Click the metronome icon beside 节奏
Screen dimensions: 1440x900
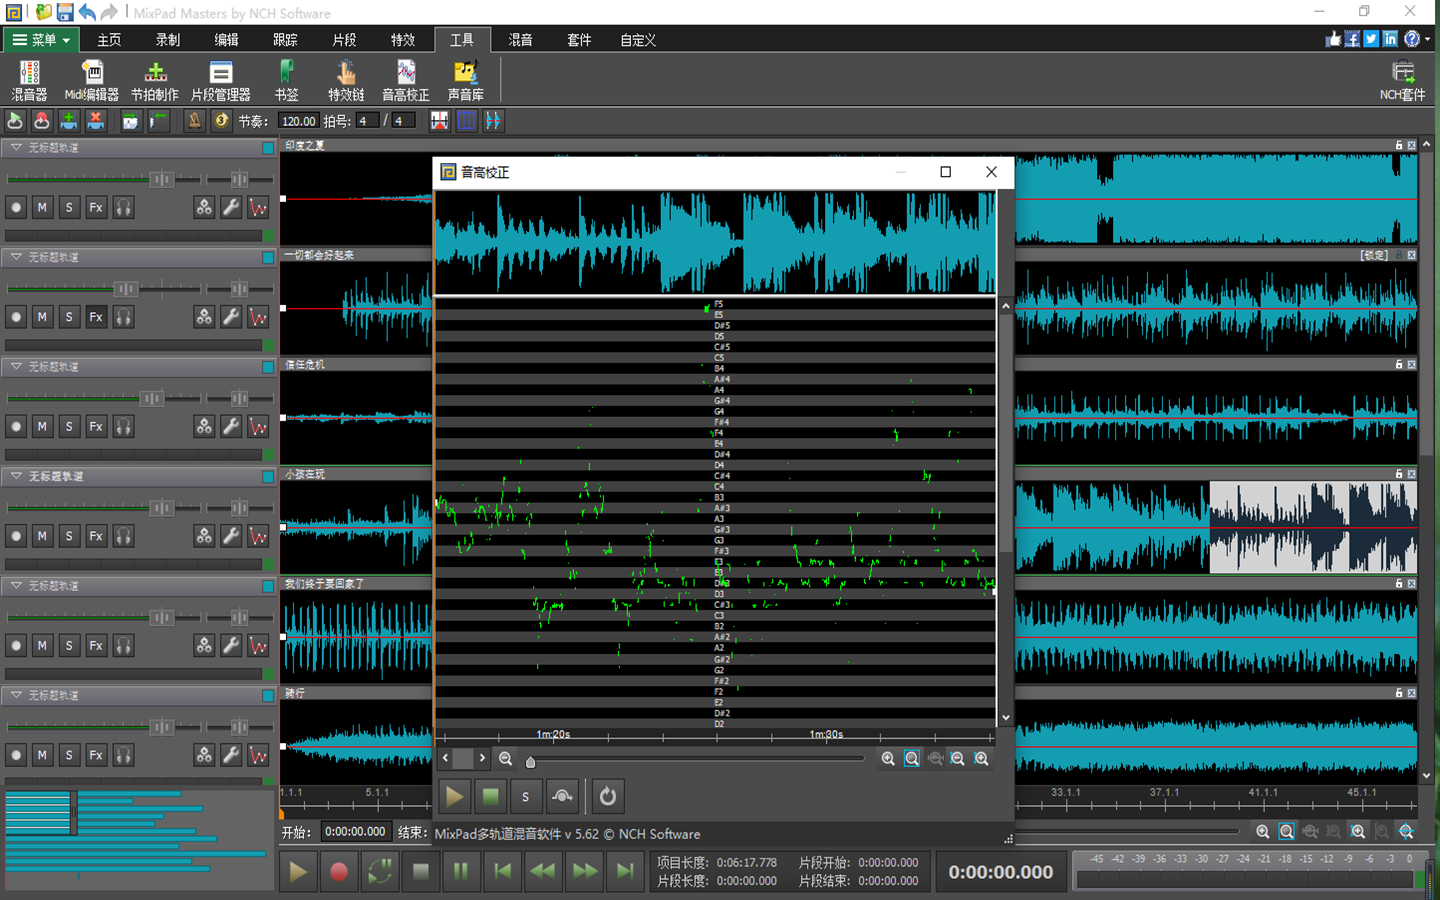(x=194, y=121)
